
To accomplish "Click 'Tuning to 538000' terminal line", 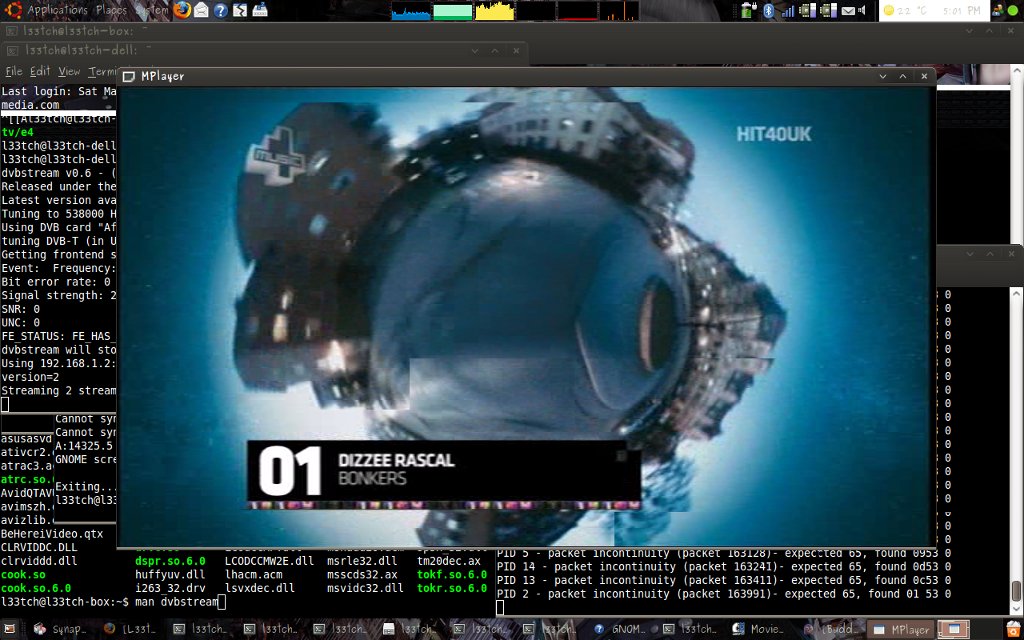I will 59,214.
